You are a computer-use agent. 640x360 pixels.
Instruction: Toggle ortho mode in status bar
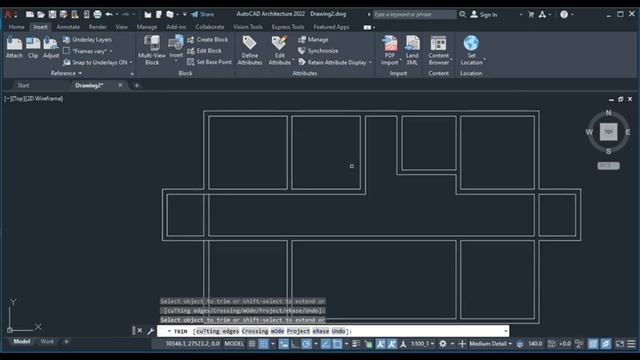[x=295, y=344]
